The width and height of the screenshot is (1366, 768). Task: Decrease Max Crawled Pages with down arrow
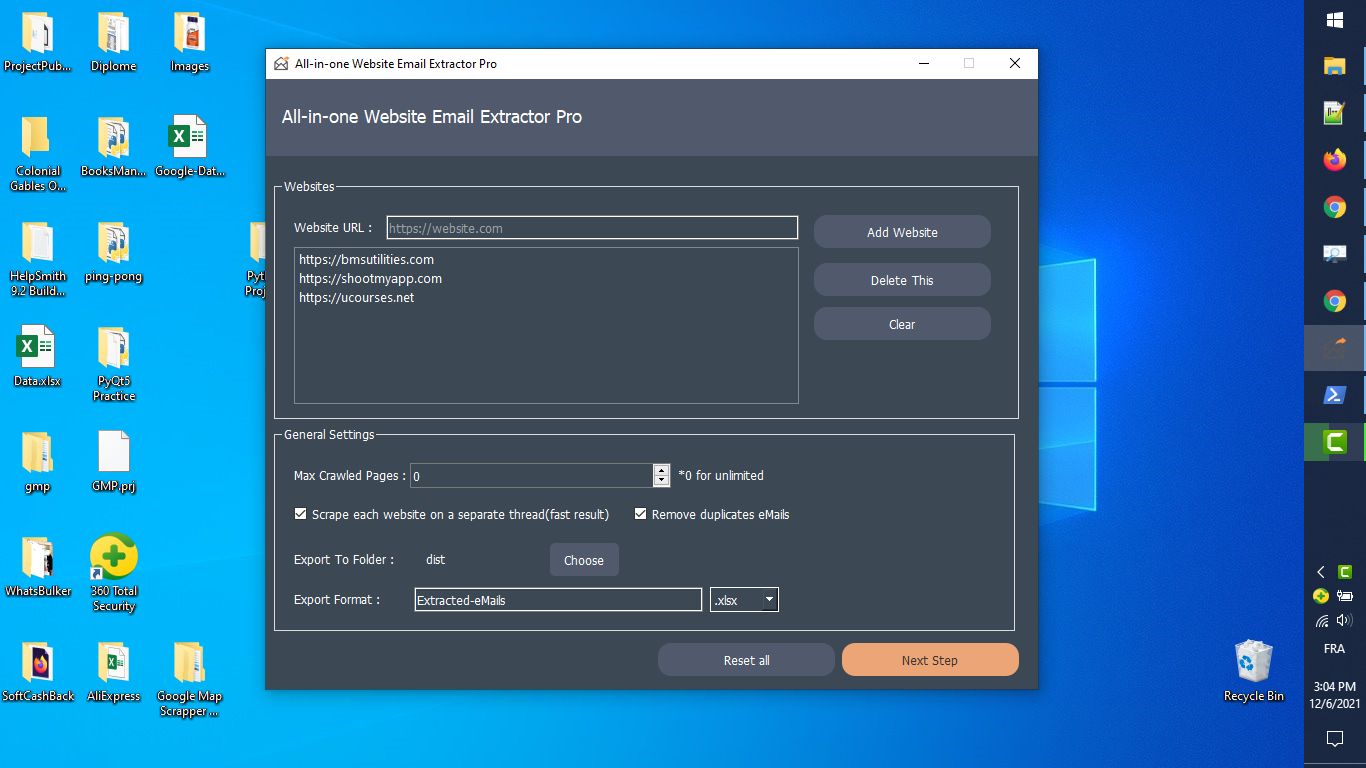(661, 481)
